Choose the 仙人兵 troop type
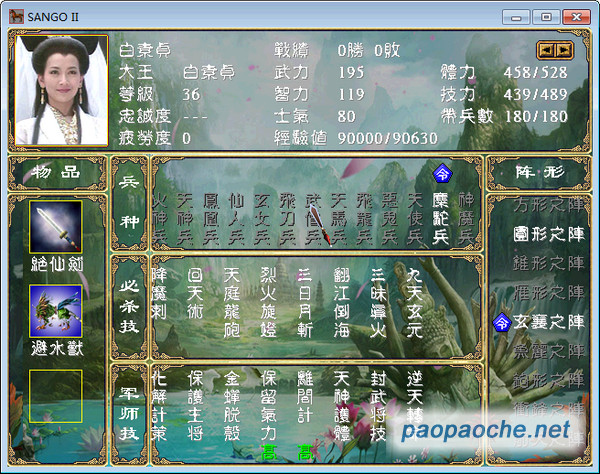 (x=236, y=219)
